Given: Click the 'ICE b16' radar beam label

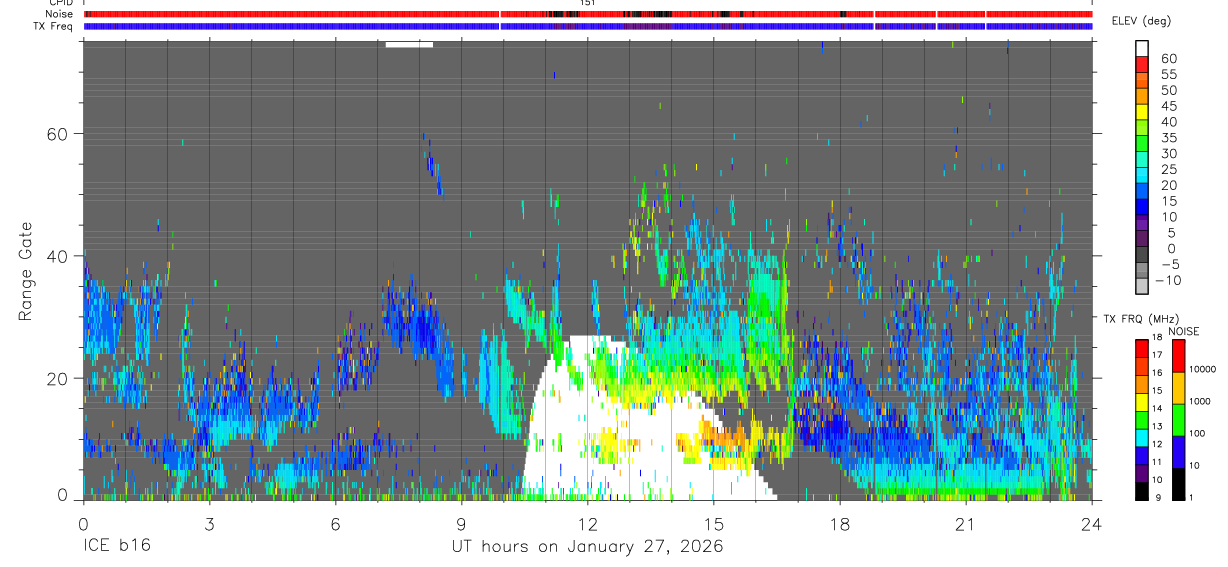Looking at the screenshot, I should click(116, 547).
